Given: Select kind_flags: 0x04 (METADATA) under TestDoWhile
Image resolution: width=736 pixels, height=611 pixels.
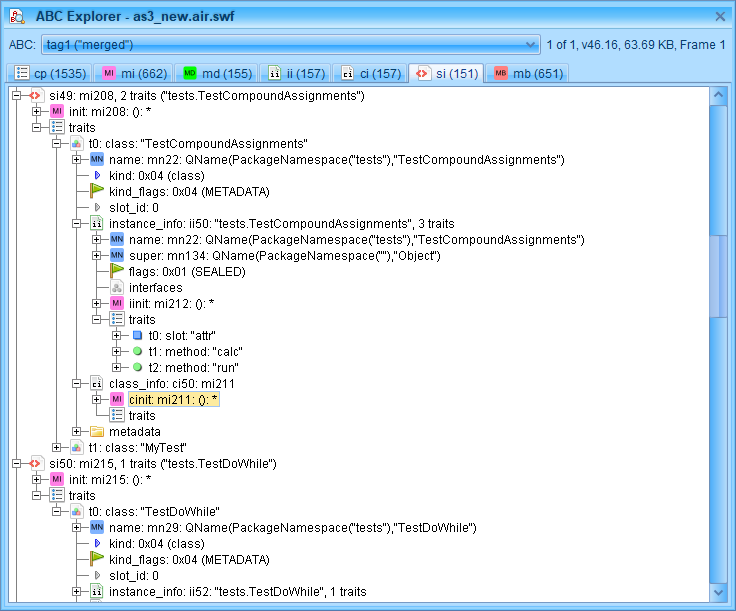Looking at the screenshot, I should point(189,560).
